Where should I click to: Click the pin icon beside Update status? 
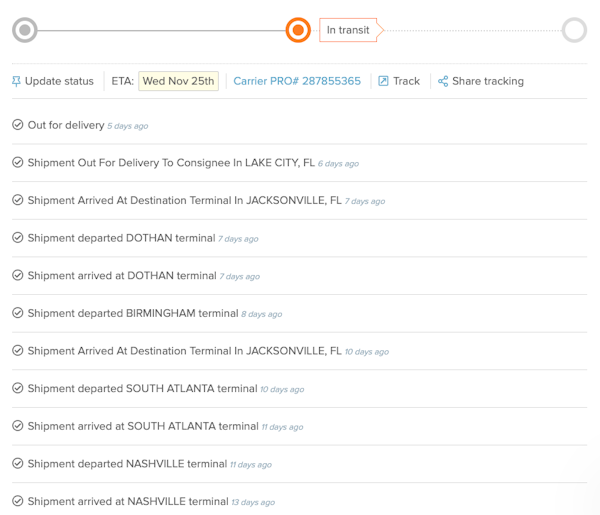(x=16, y=81)
